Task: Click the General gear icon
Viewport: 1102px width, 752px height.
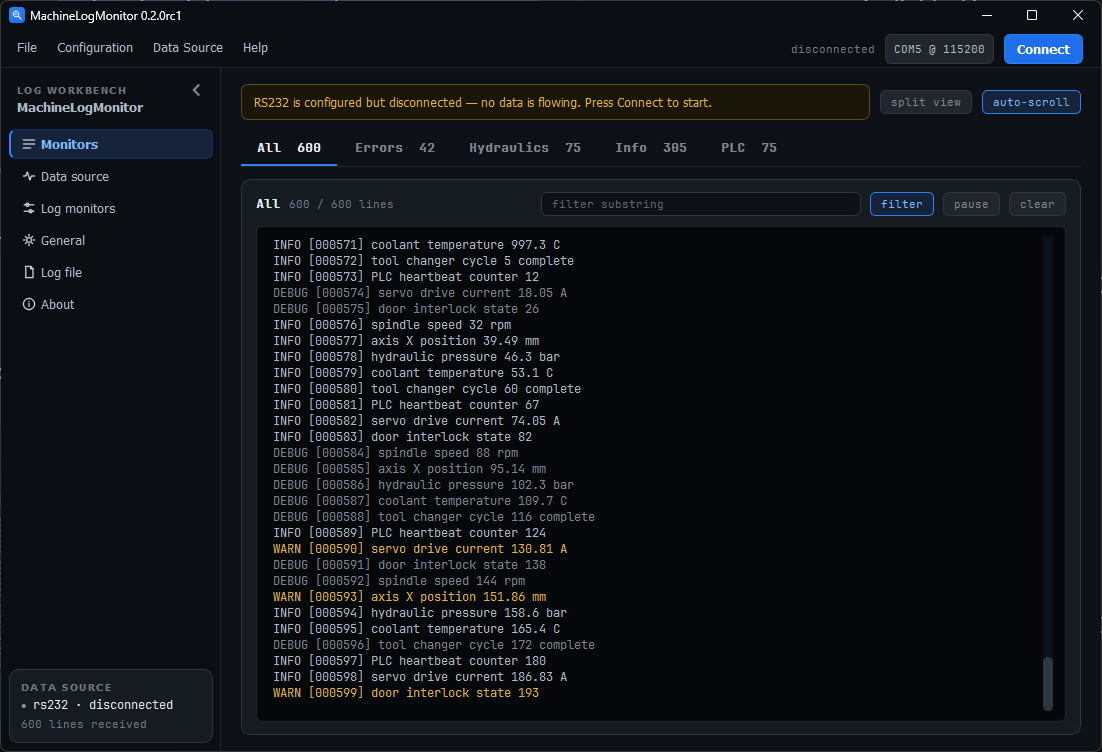Action: coord(29,240)
